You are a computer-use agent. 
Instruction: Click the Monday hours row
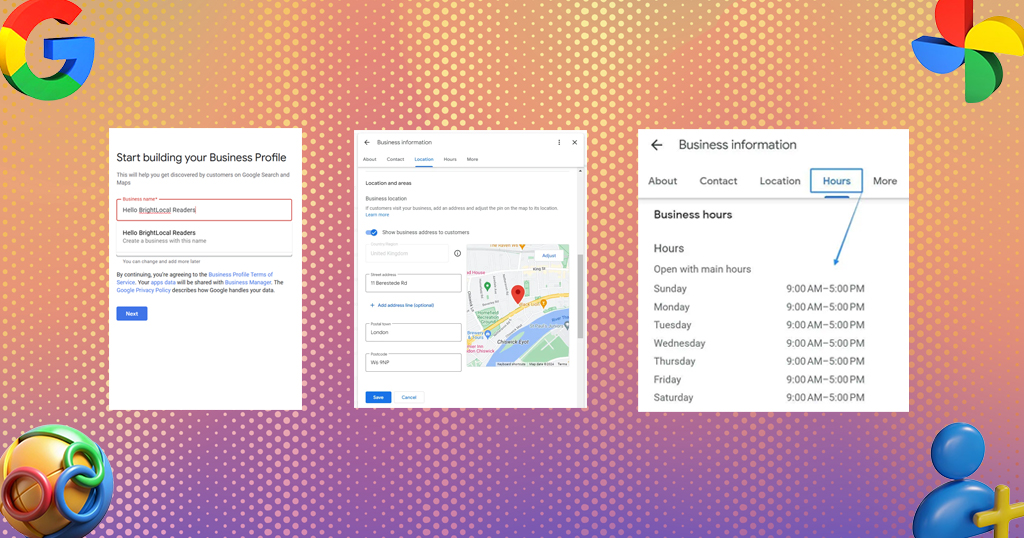pyautogui.click(x=759, y=307)
